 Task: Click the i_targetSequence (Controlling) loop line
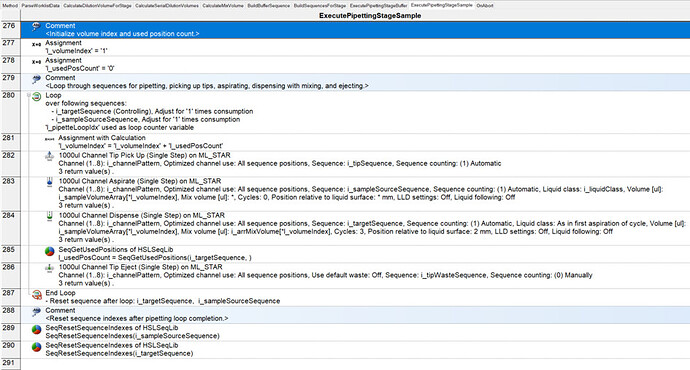(152, 111)
